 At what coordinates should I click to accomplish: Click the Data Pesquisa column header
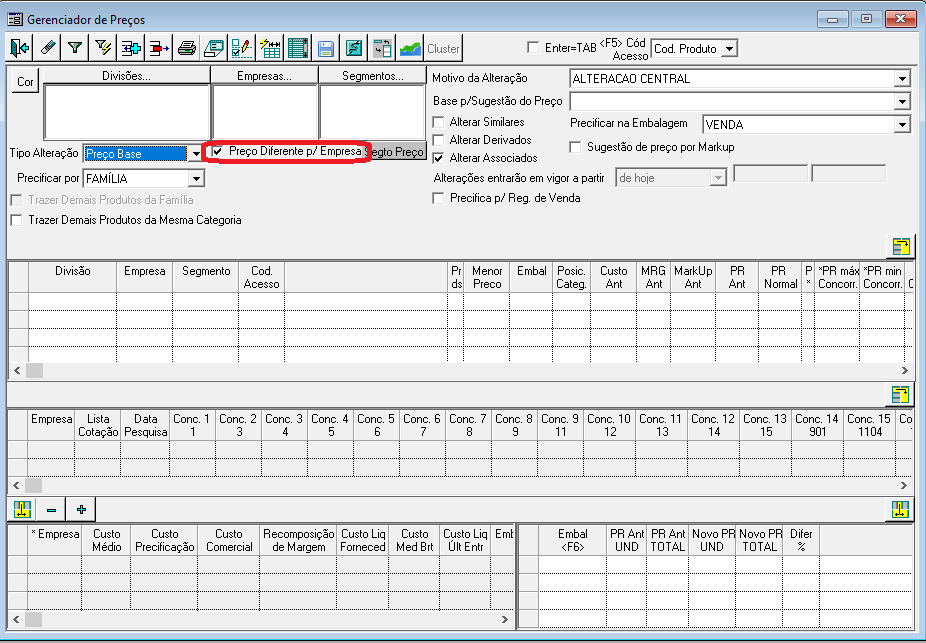145,425
